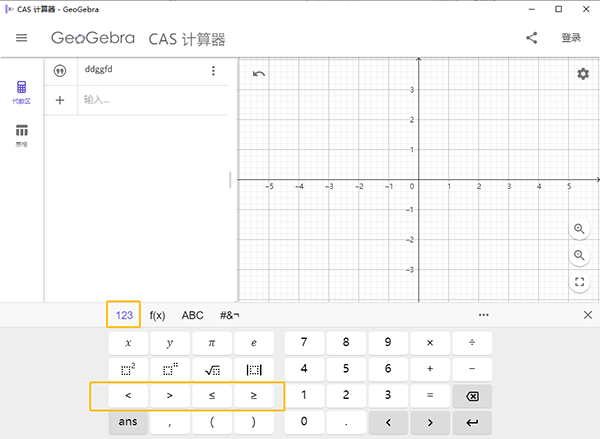Open graphics view settings gear
This screenshot has width=600, height=439.
tap(583, 74)
